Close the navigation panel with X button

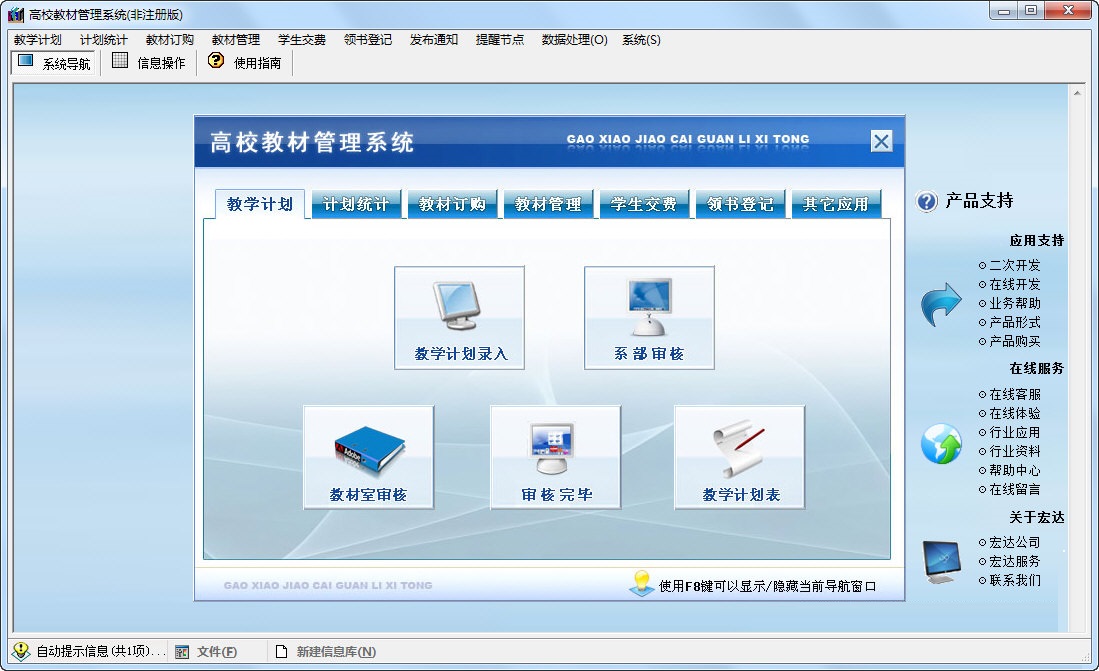pyautogui.click(x=881, y=141)
